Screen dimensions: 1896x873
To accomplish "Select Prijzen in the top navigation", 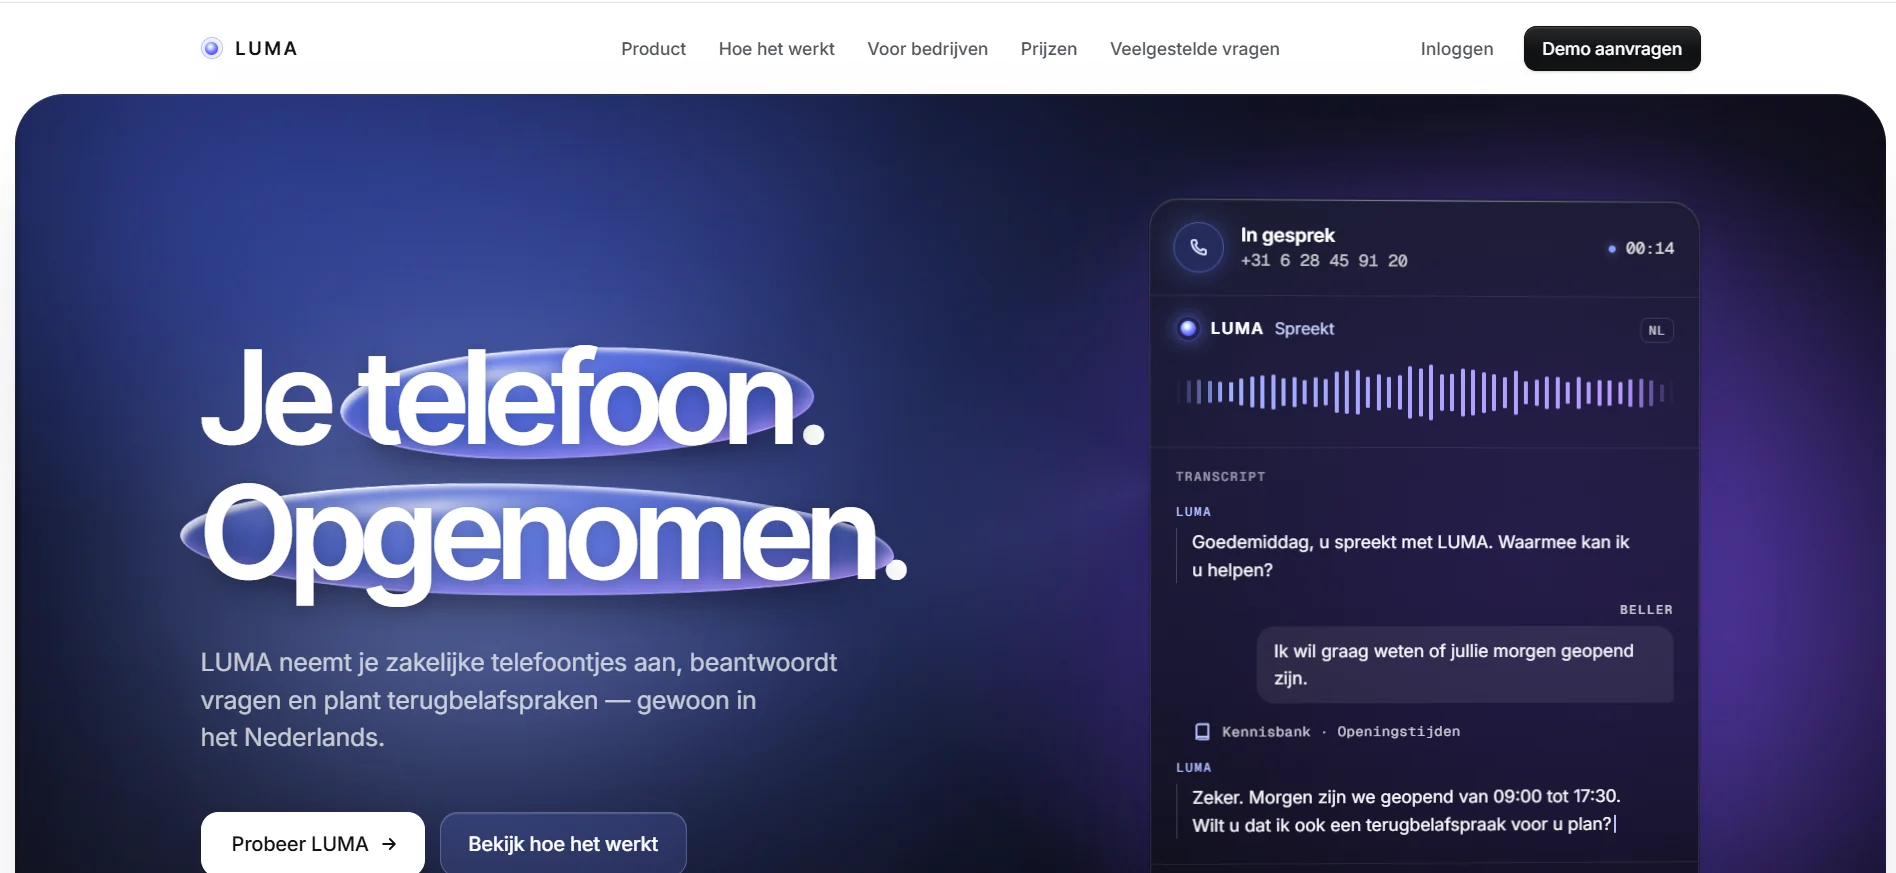I will [1048, 49].
